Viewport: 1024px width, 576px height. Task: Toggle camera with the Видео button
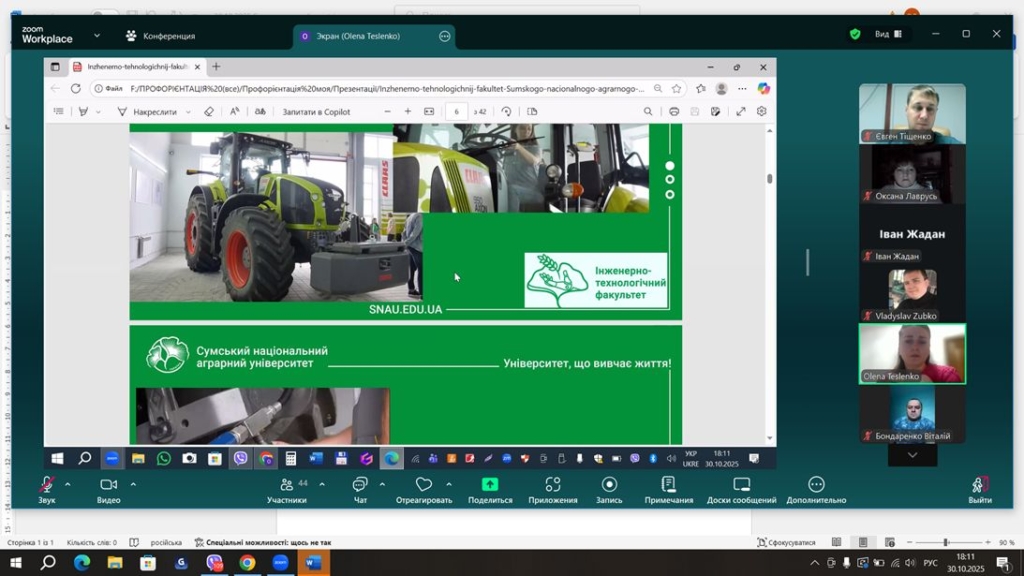[108, 485]
